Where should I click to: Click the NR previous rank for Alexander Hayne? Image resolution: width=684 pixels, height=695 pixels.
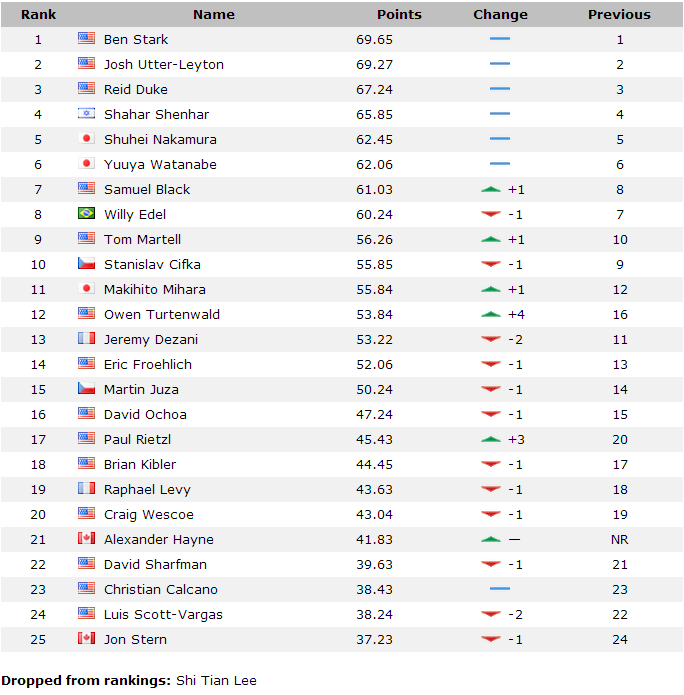pos(619,539)
